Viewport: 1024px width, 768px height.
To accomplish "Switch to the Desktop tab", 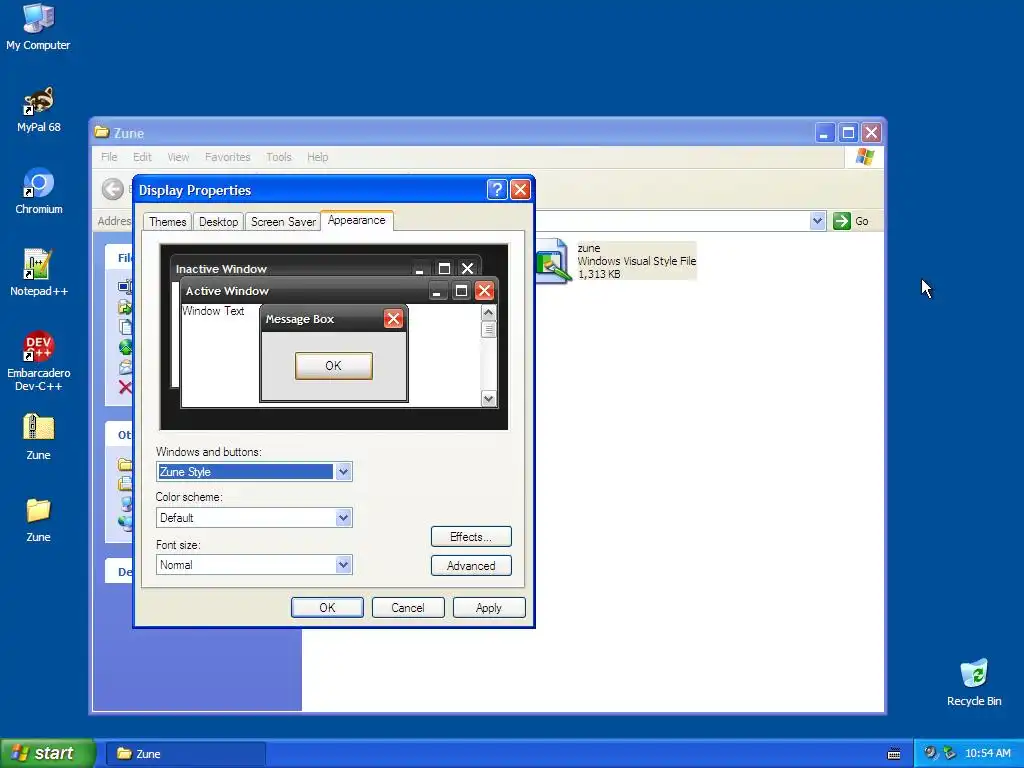I will [x=218, y=222].
